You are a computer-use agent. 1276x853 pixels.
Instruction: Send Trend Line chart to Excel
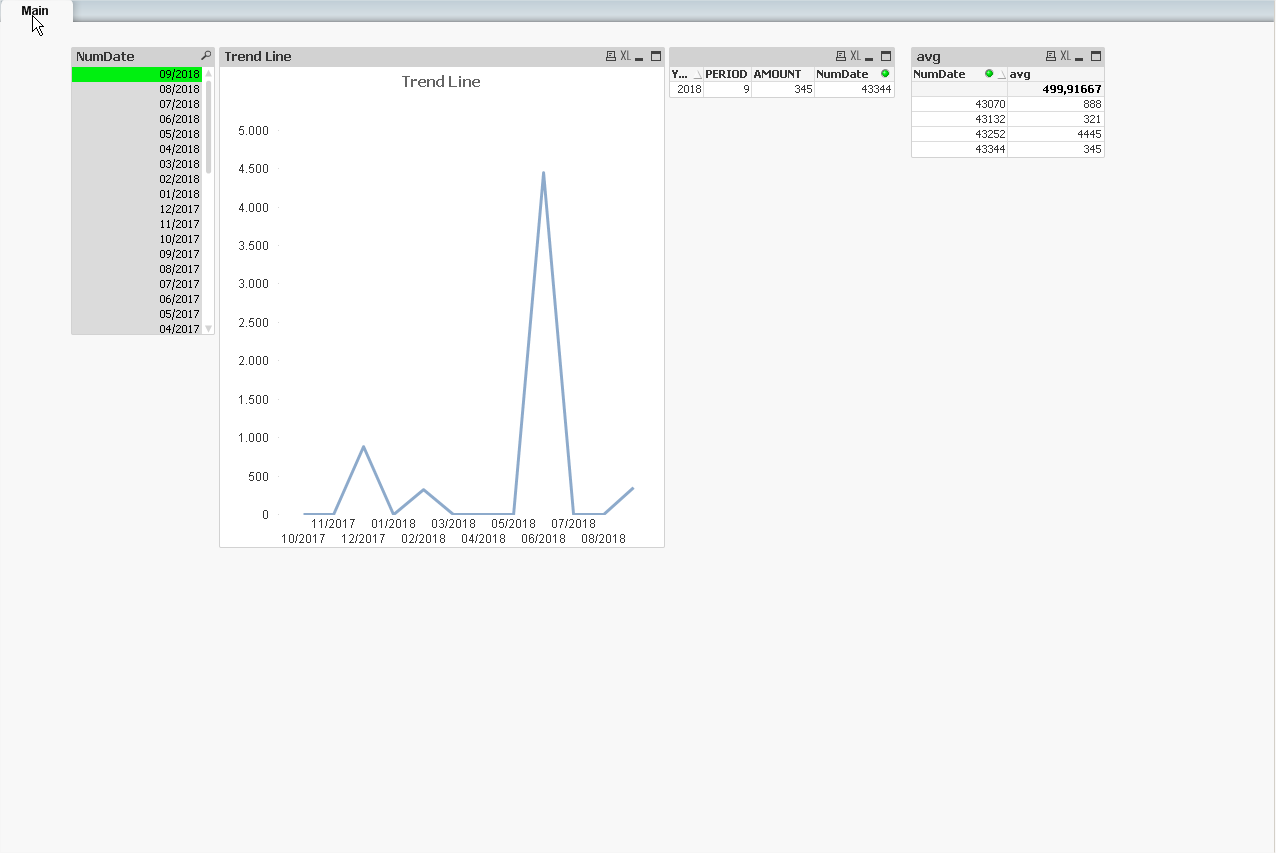[626, 56]
